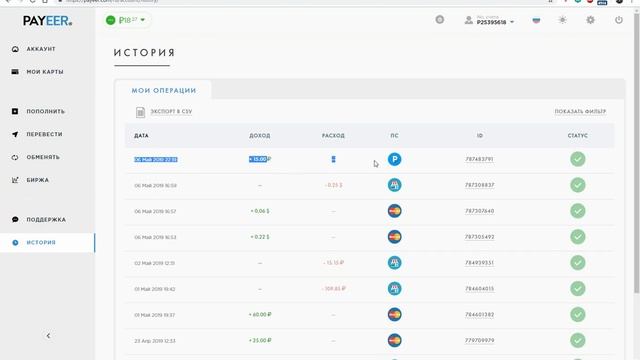Open operation ID 779709979

point(479,340)
